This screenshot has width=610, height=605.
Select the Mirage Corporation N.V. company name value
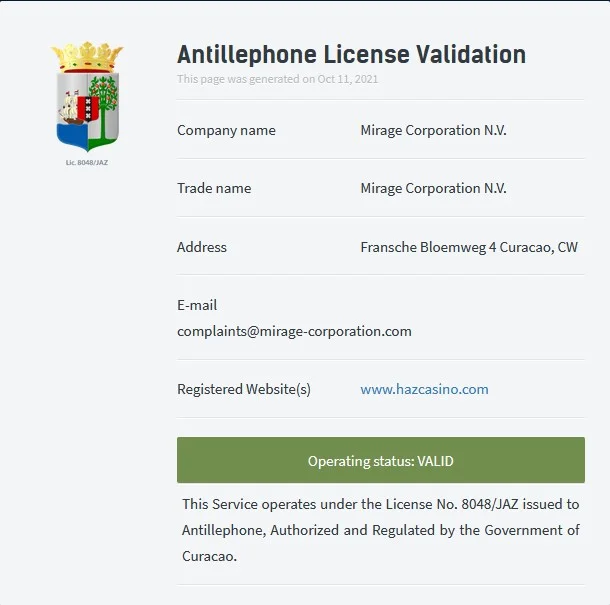(433, 130)
